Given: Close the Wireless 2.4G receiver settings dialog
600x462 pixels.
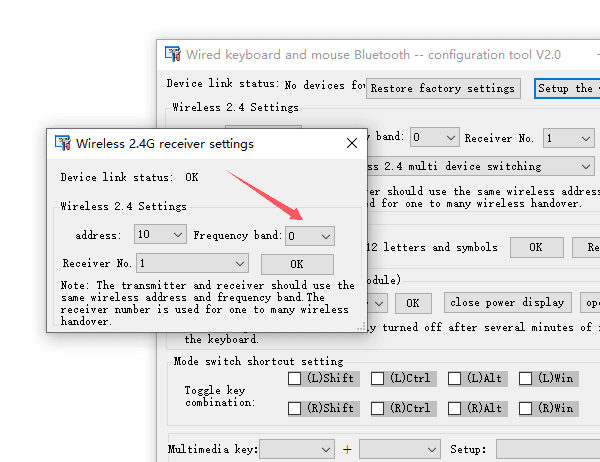Looking at the screenshot, I should point(351,143).
